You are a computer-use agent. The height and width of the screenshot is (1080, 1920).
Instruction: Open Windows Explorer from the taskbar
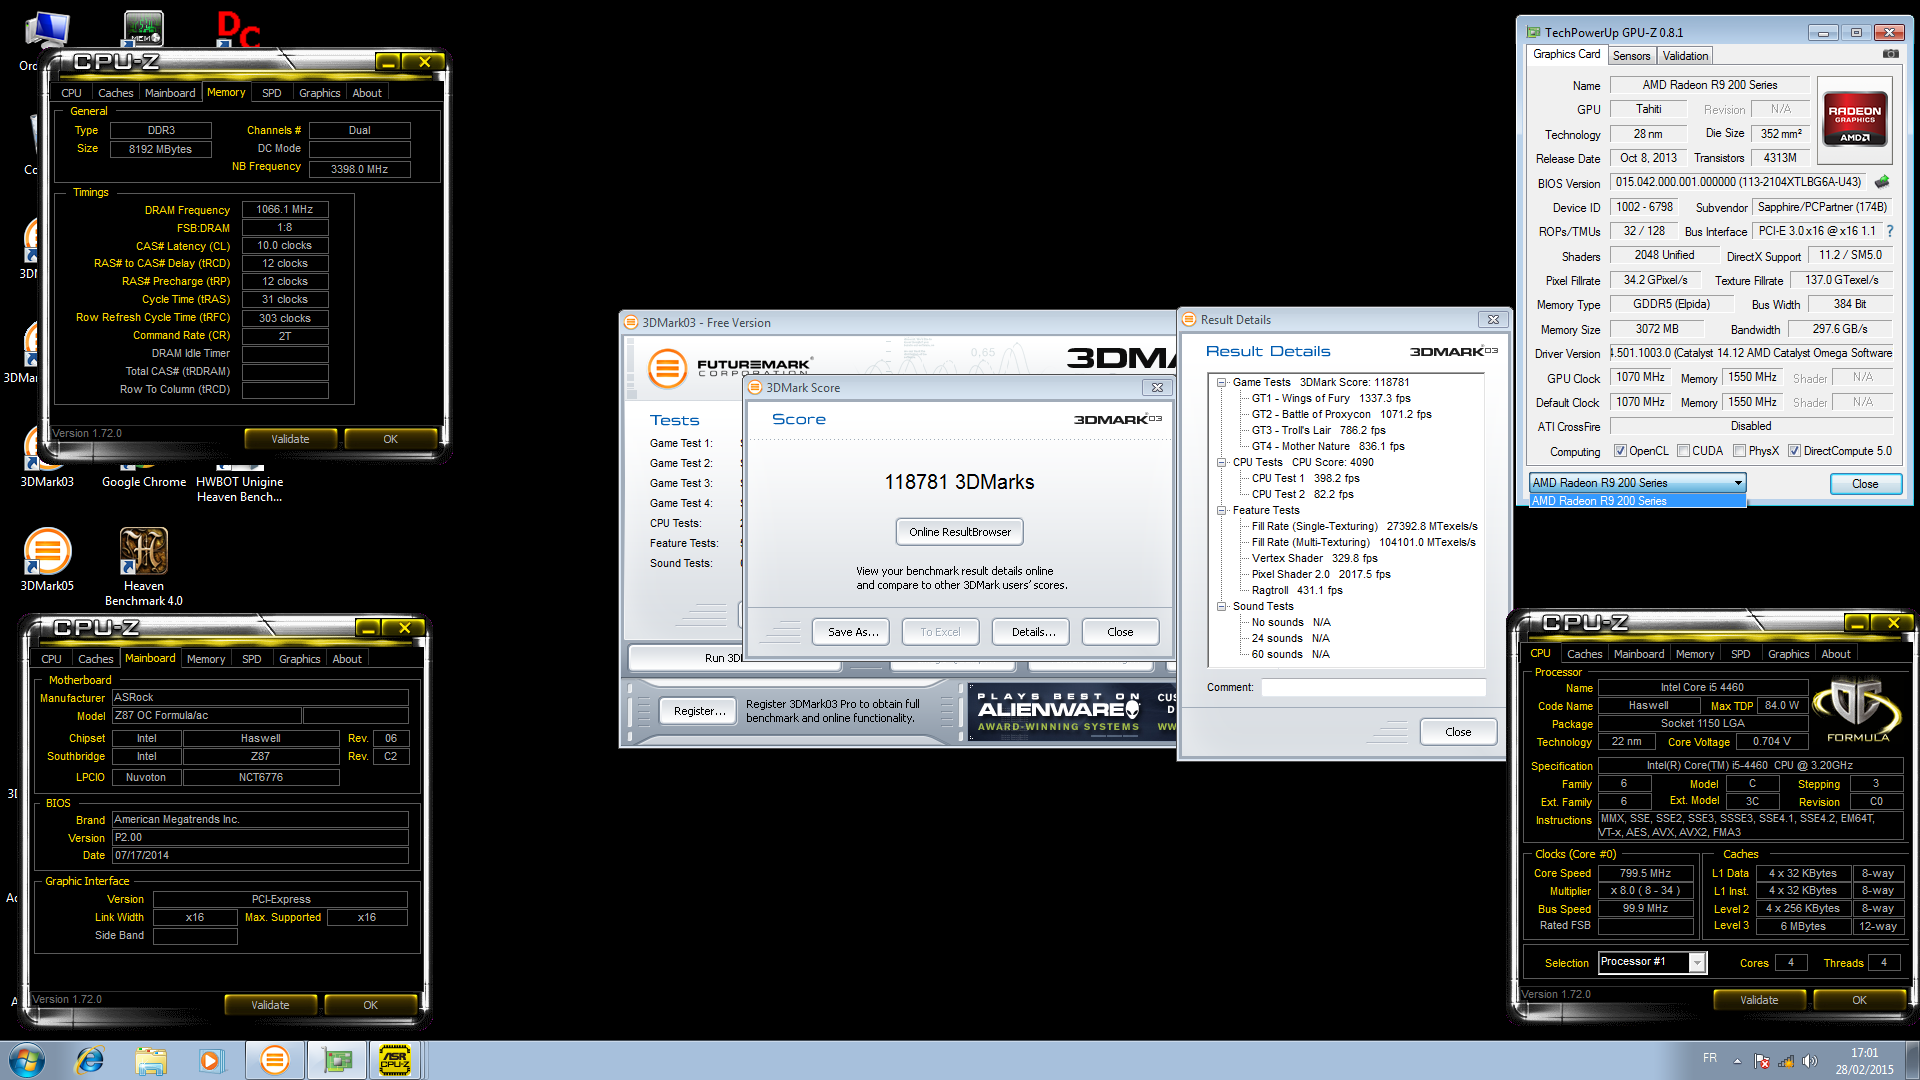tap(151, 1060)
